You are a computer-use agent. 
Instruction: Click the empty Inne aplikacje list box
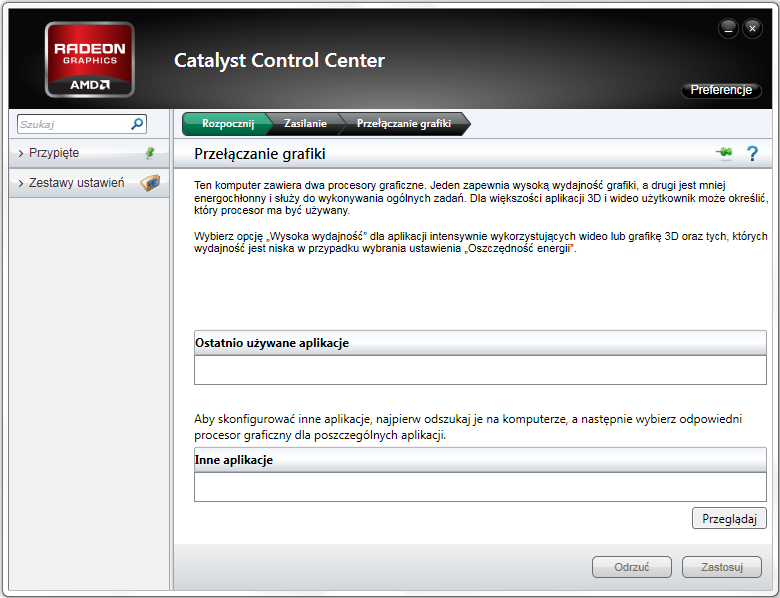480,487
